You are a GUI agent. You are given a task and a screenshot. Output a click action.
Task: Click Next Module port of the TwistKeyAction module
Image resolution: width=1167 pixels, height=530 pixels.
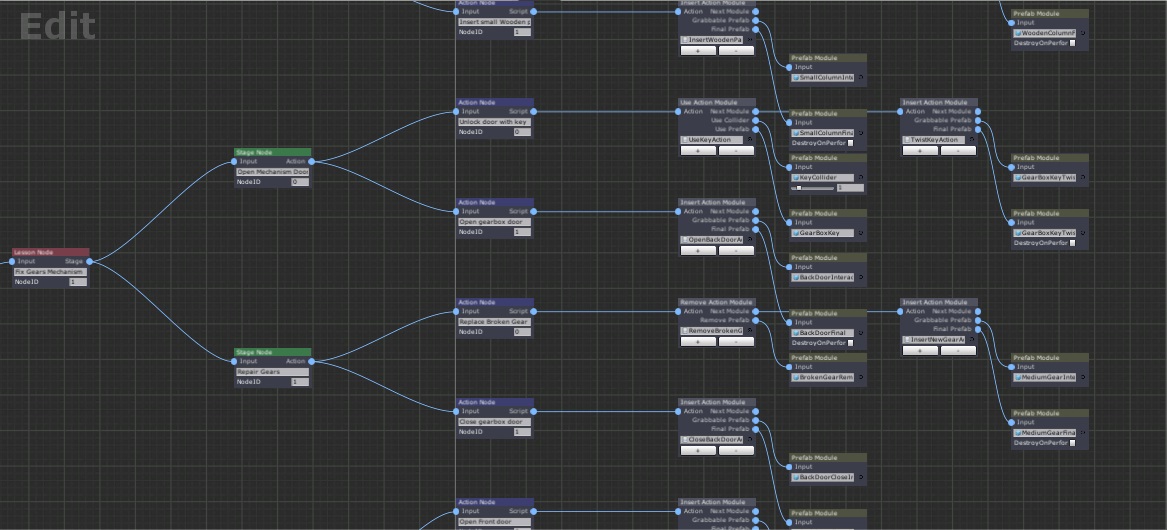[x=977, y=111]
